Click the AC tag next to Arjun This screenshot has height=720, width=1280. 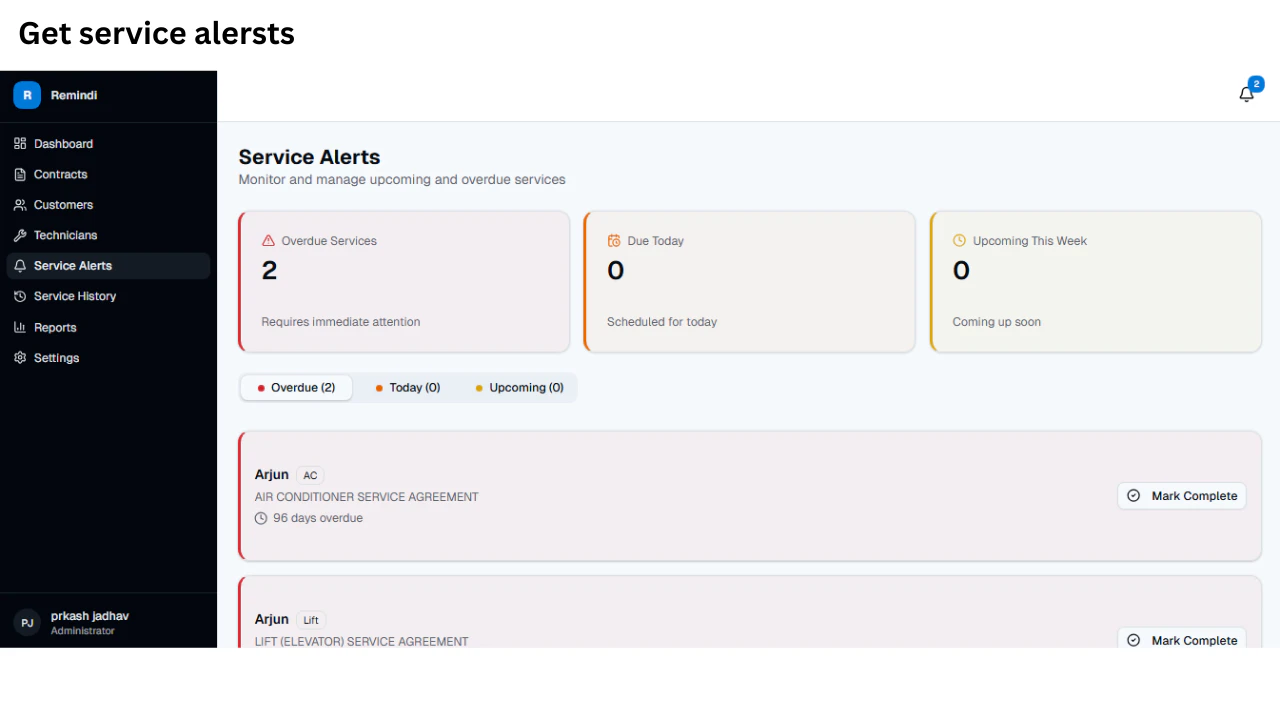310,476
